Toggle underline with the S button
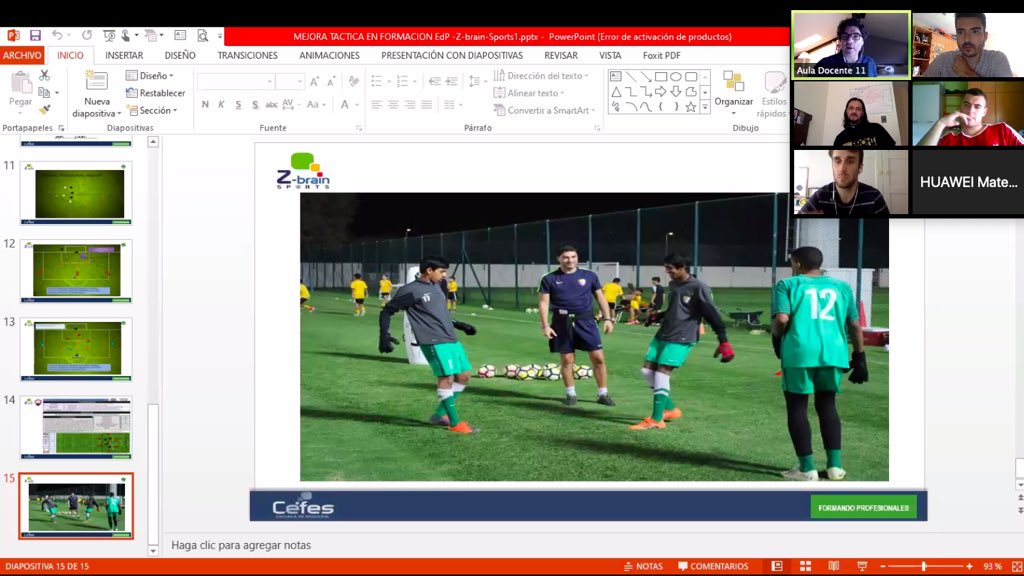The image size is (1024, 576). pyautogui.click(x=238, y=104)
